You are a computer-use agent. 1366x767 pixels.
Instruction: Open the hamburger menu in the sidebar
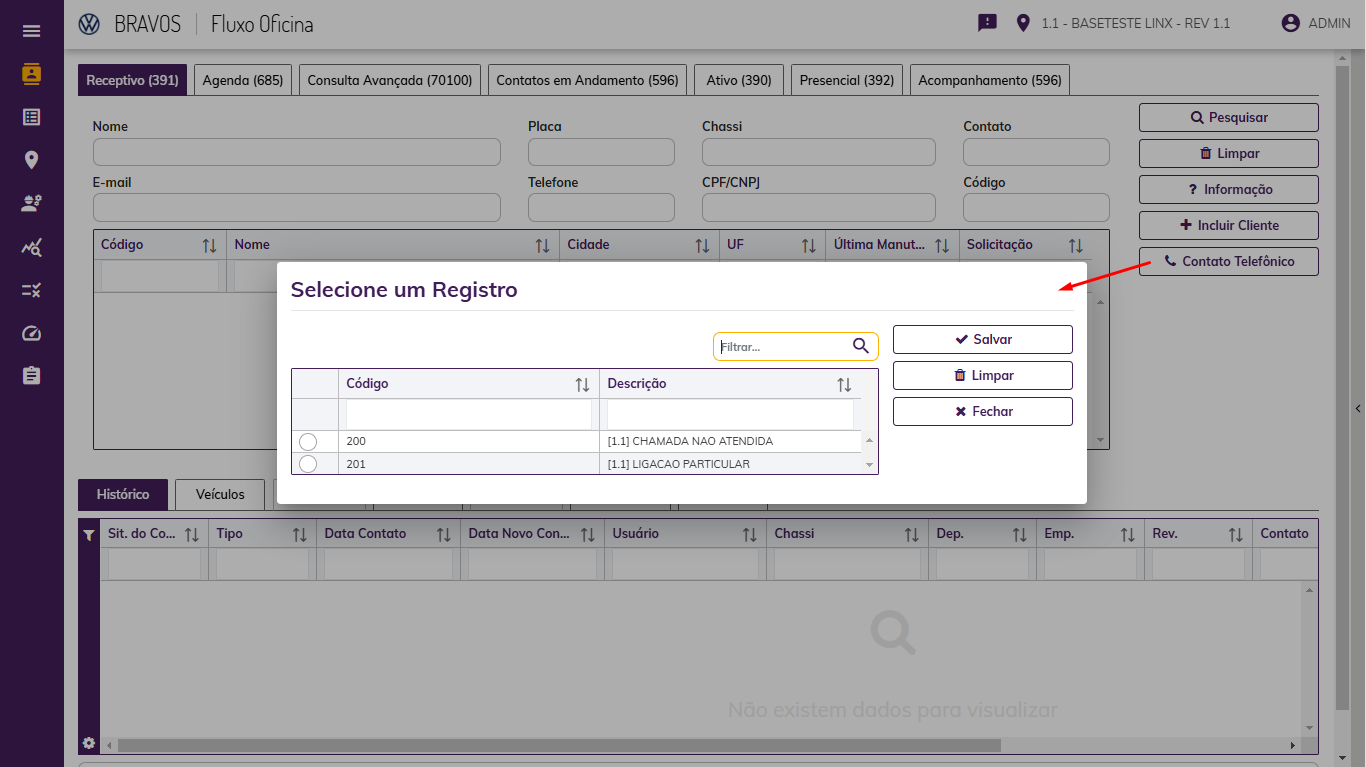pyautogui.click(x=31, y=31)
